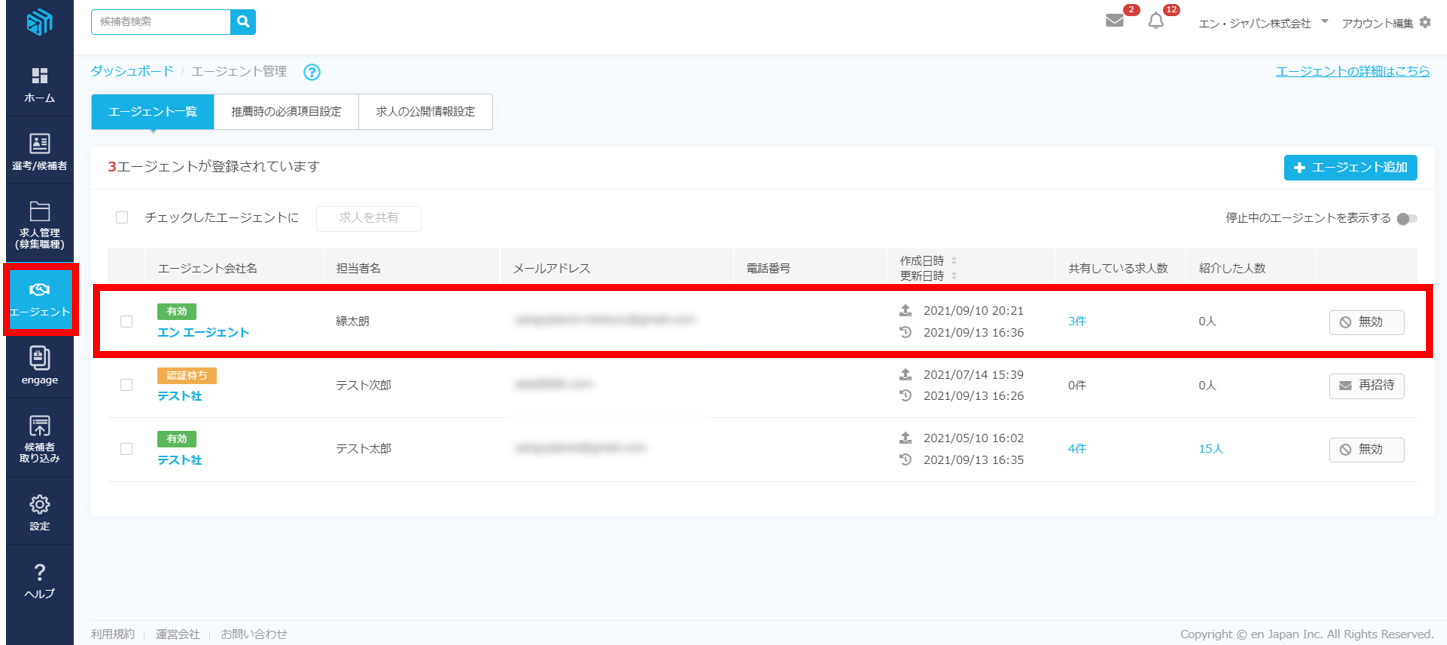The image size is (1447, 645).
Task: Open the 選考/候補者 sidebar icon
Action: tap(40, 144)
